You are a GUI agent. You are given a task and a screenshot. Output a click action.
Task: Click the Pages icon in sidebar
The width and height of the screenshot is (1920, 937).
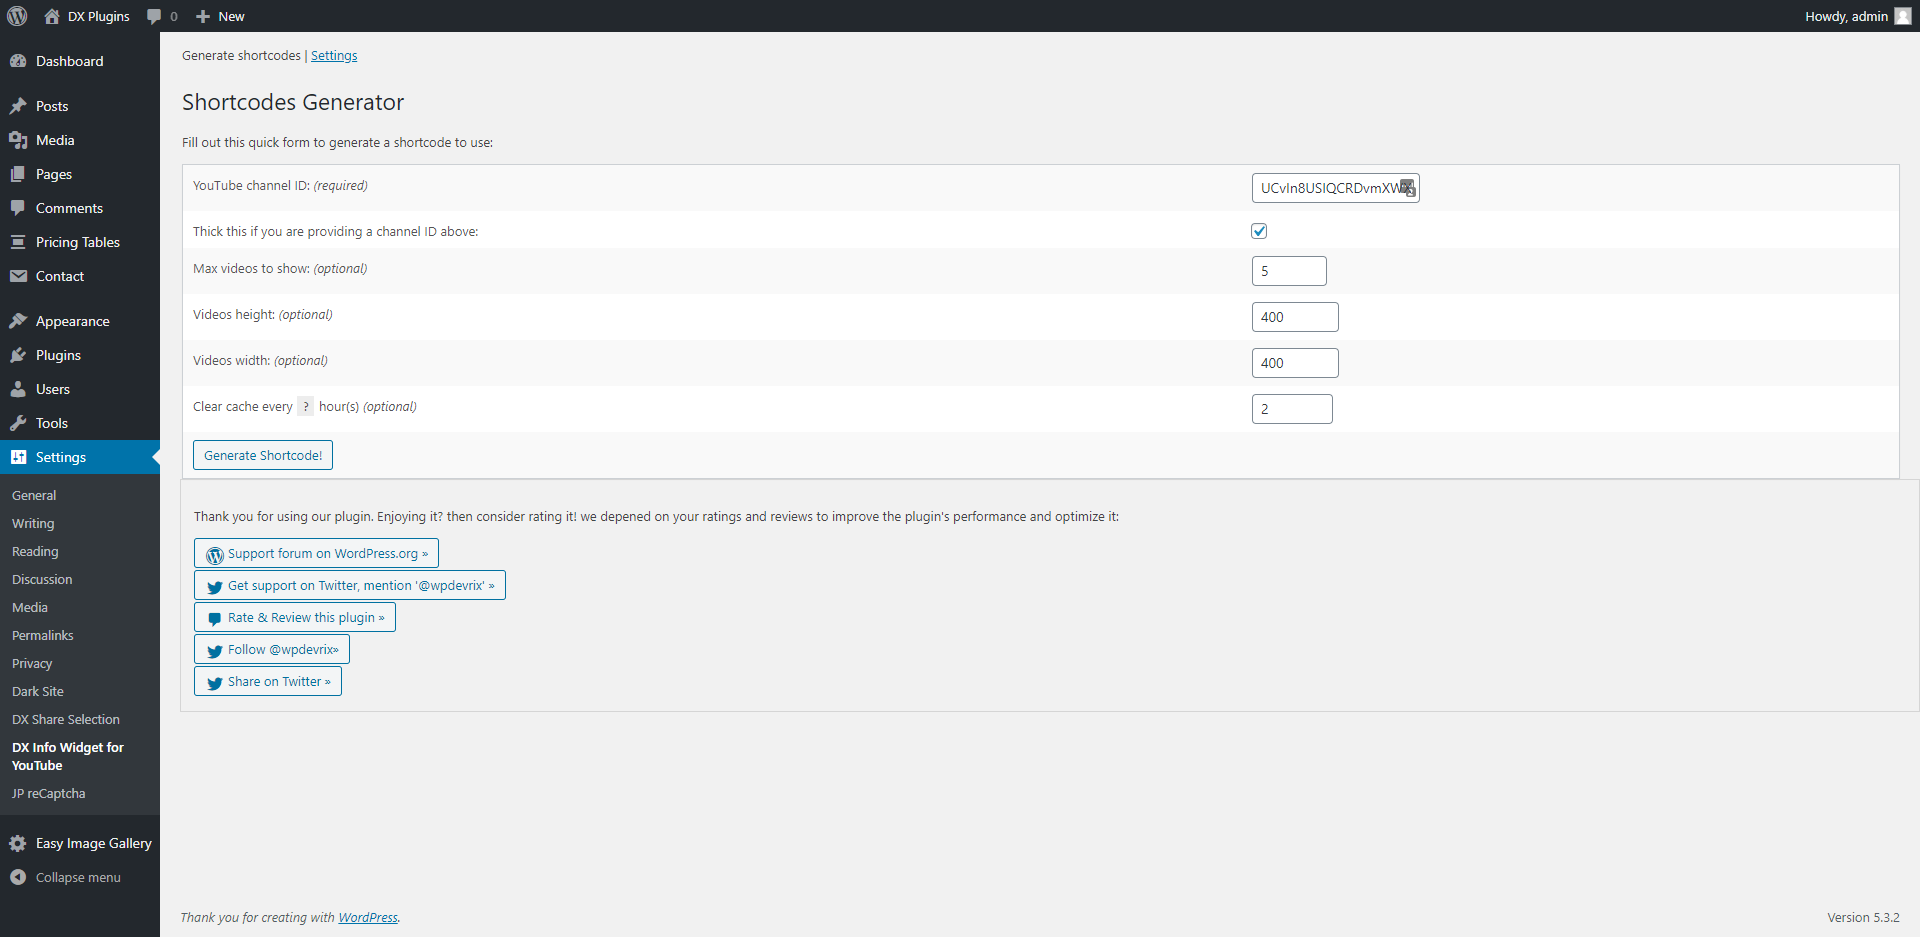click(18, 174)
